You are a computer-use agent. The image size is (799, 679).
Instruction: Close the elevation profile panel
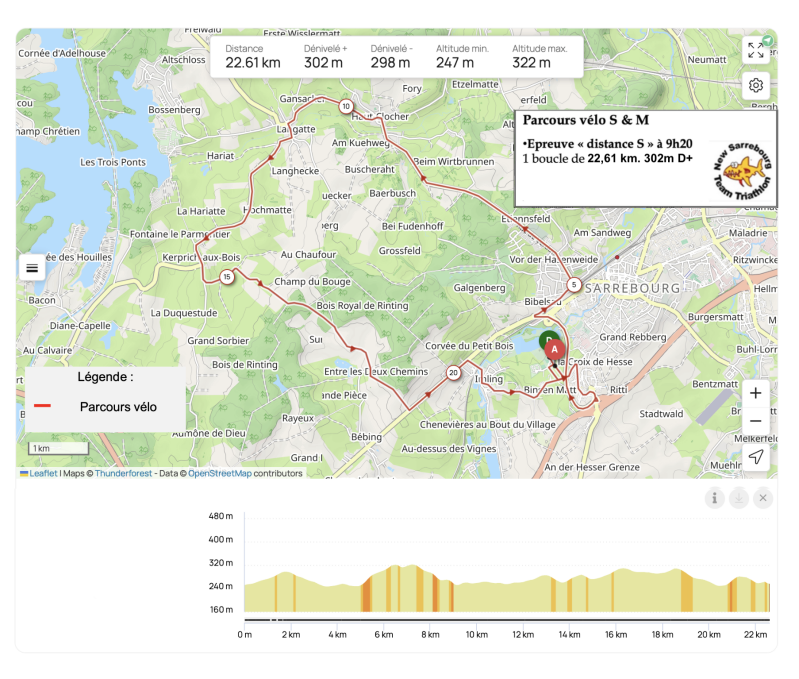point(763,498)
